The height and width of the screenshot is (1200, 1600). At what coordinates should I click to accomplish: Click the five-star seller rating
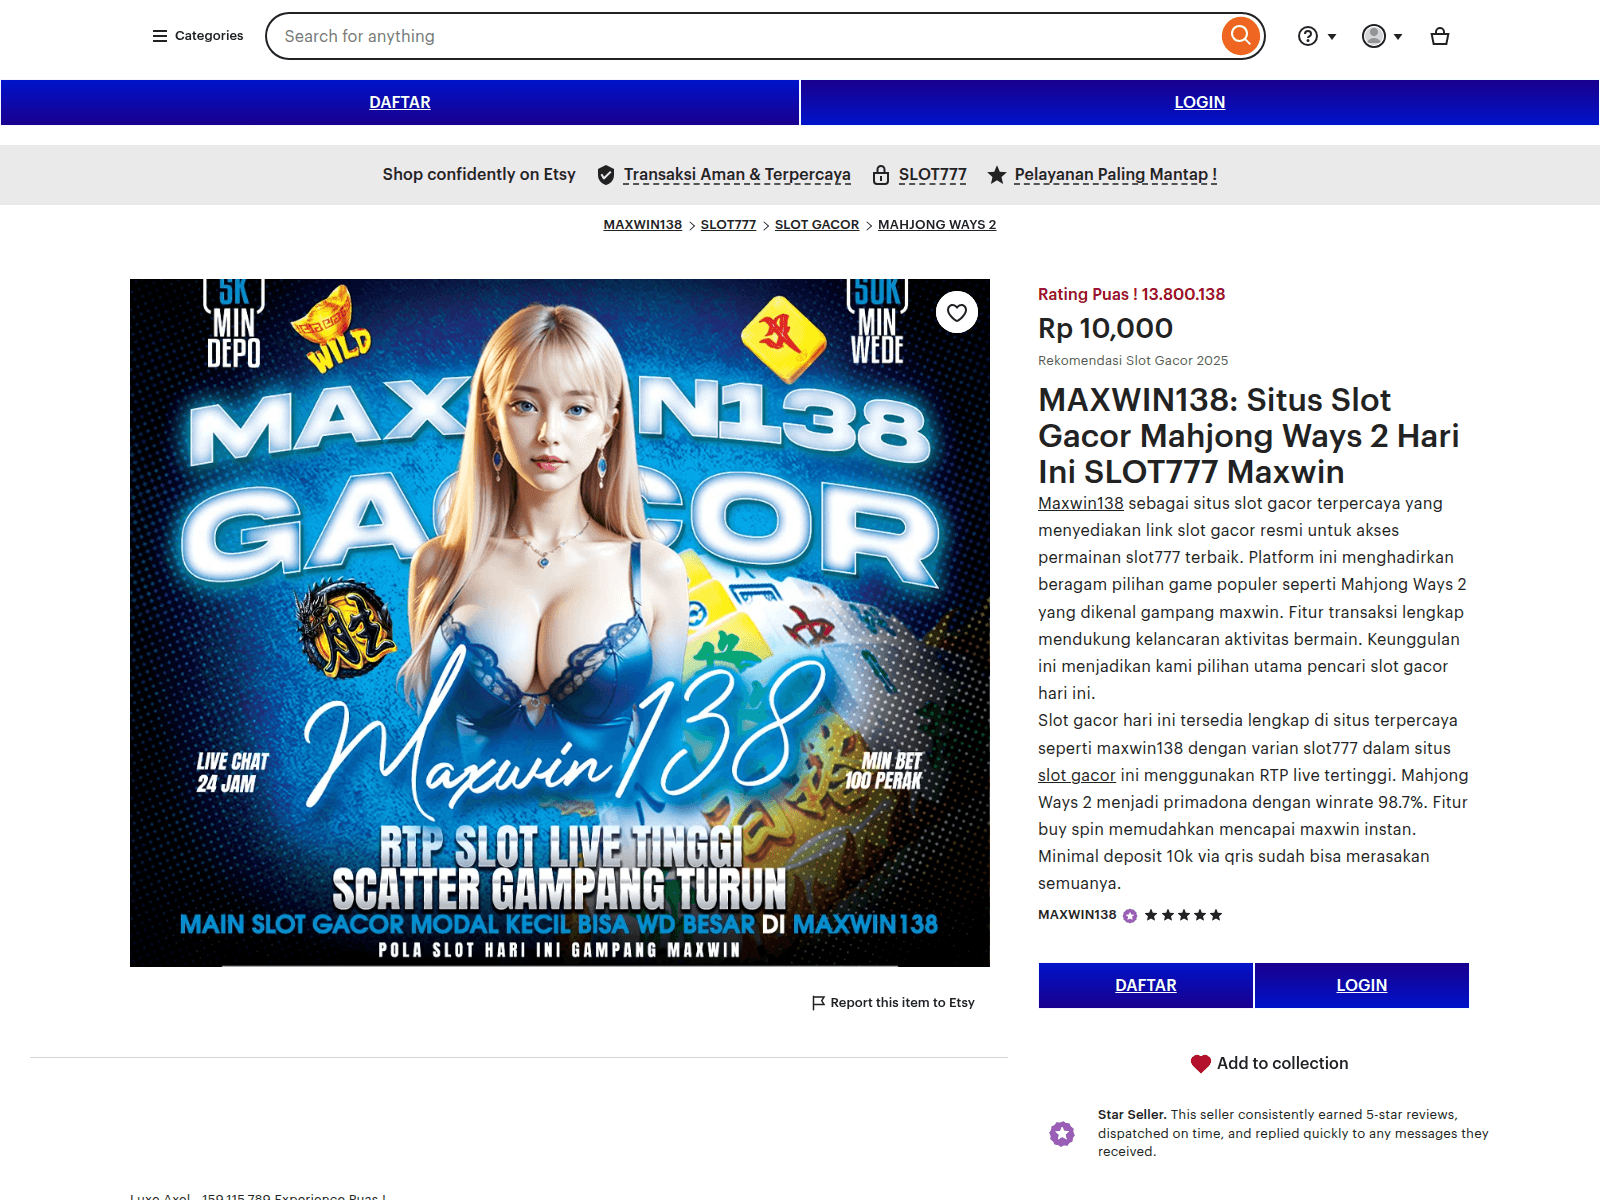[1183, 915]
